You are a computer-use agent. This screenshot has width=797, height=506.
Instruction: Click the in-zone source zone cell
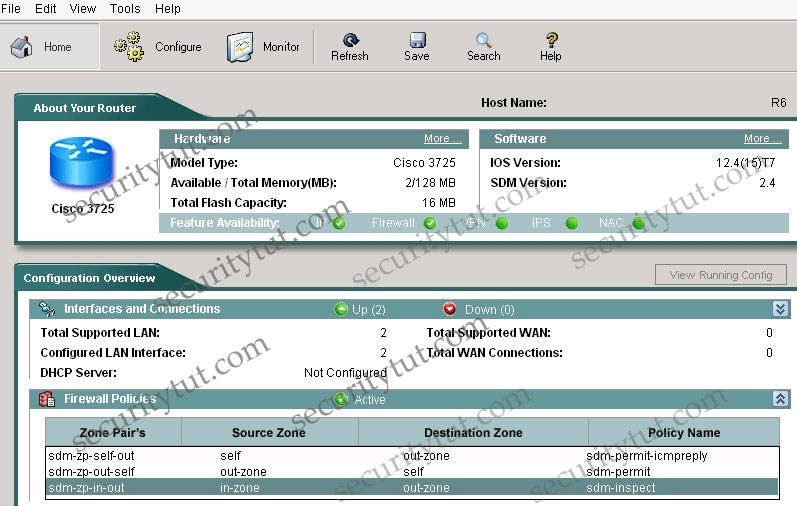[240, 488]
